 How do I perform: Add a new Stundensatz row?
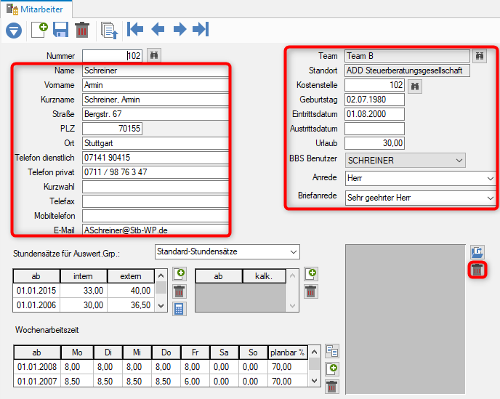click(x=179, y=274)
